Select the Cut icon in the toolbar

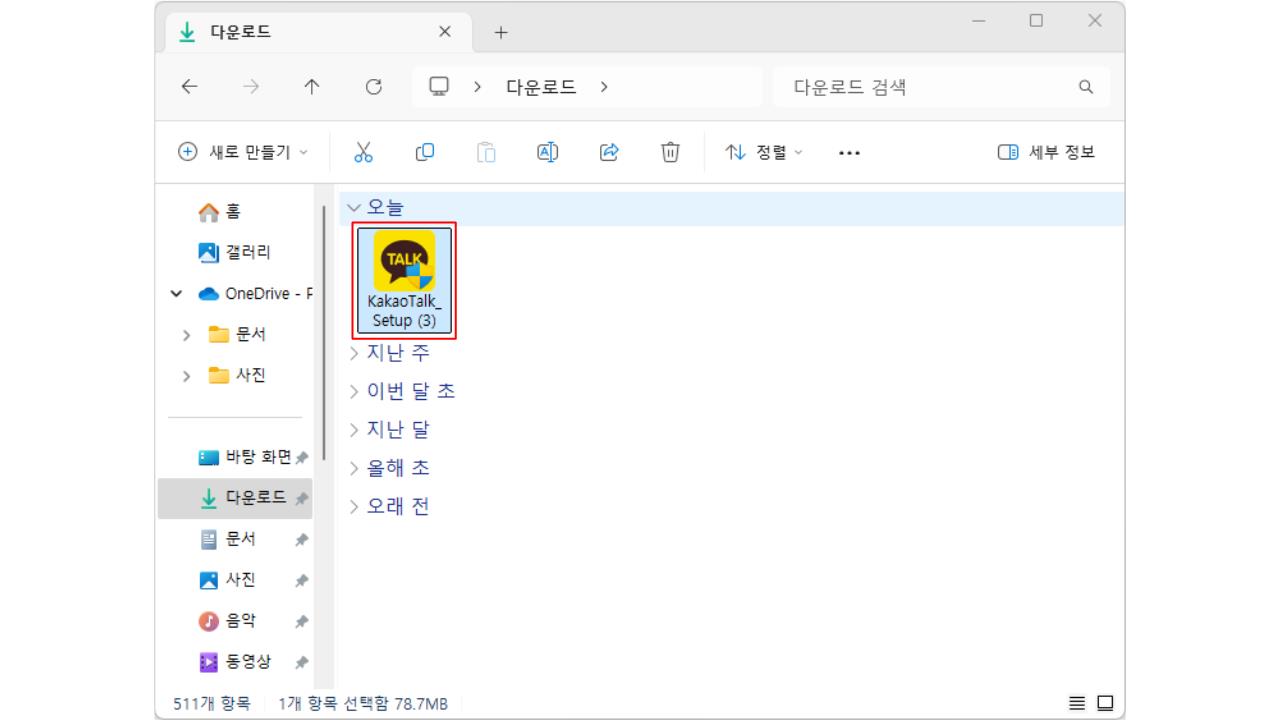pos(365,152)
